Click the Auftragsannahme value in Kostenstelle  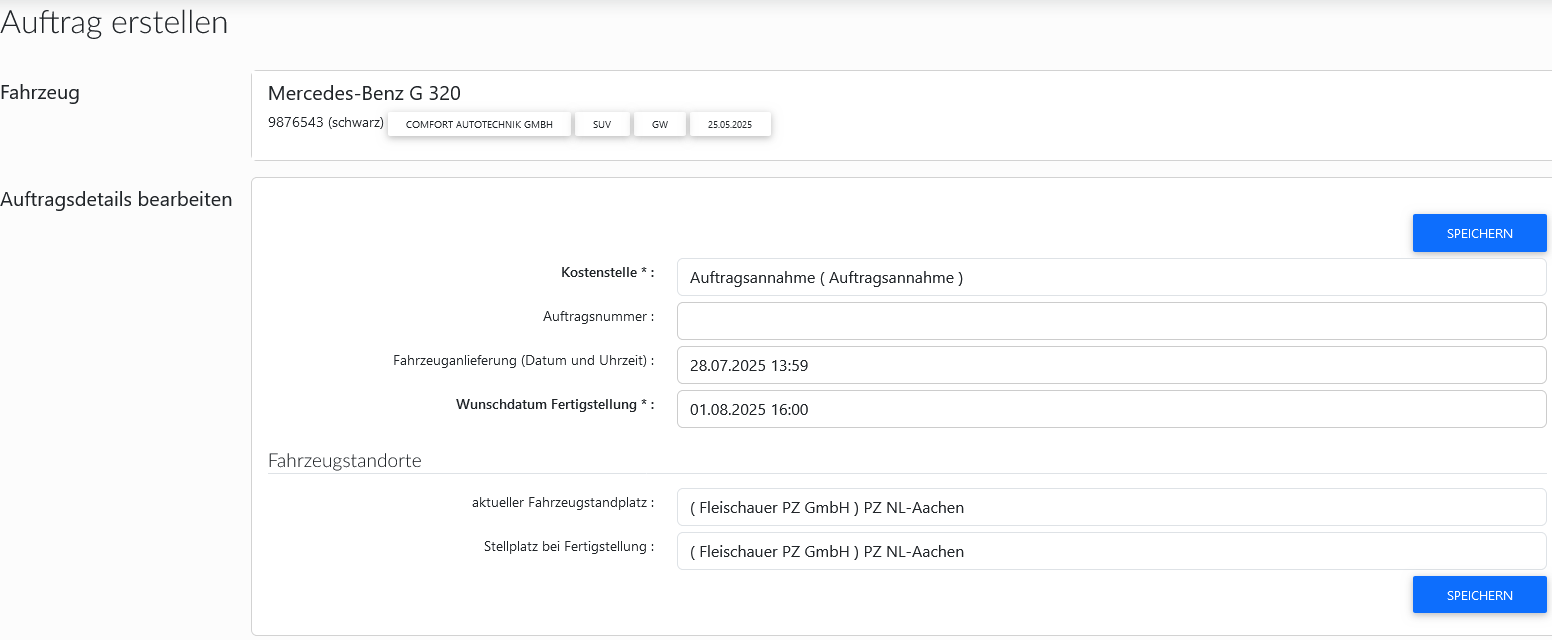click(825, 277)
